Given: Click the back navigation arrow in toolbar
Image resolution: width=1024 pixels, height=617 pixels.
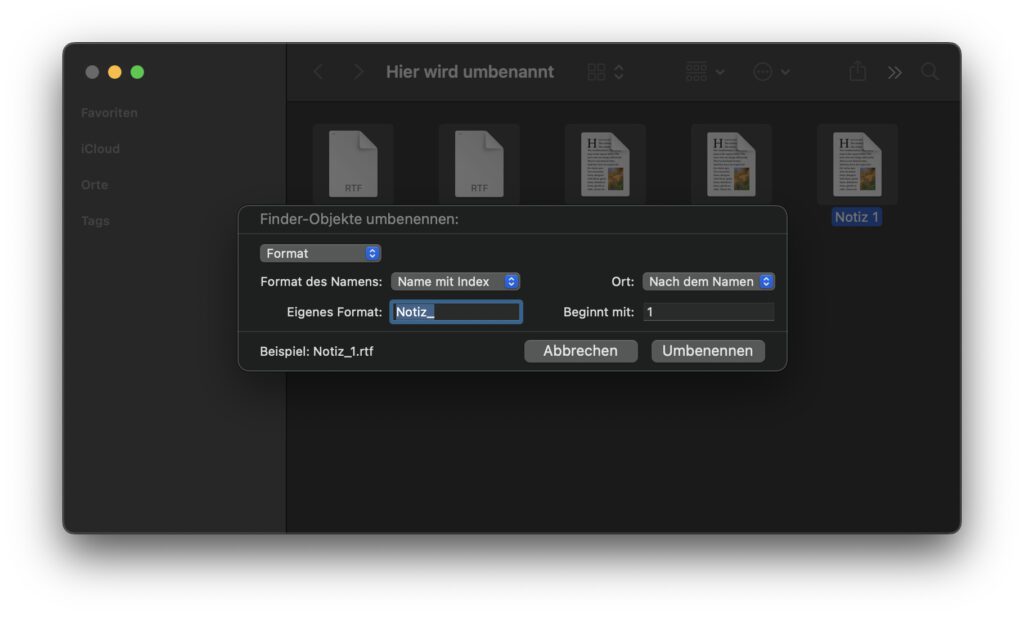Looking at the screenshot, I should [319, 72].
